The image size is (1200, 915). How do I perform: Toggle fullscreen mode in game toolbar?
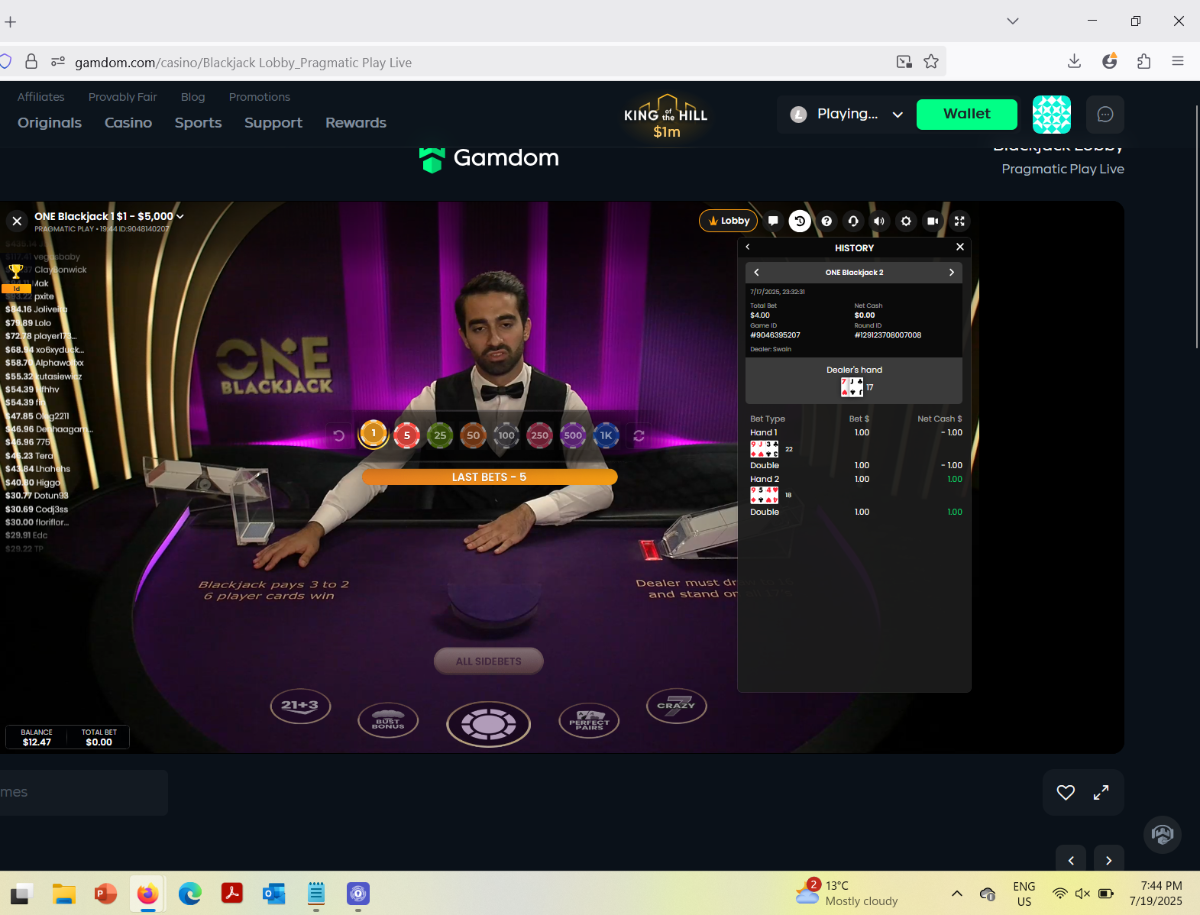click(x=960, y=221)
